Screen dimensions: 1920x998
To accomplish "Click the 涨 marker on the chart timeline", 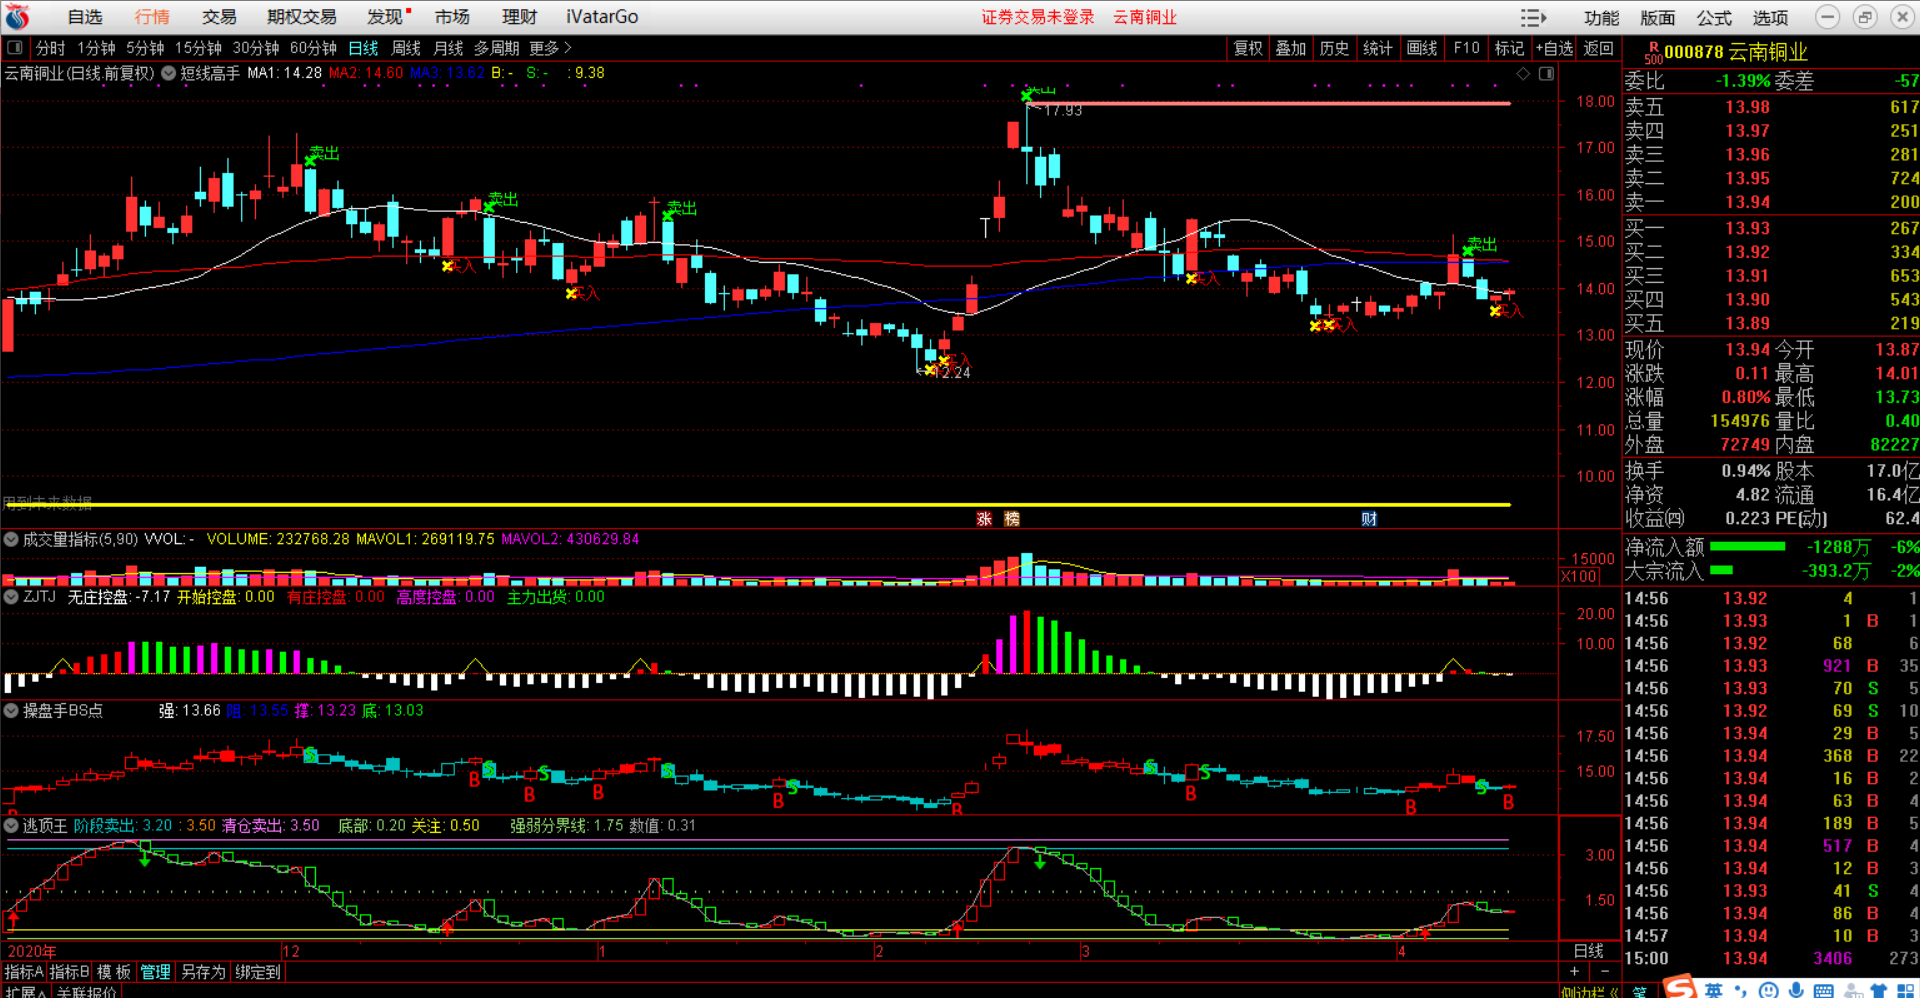I will 984,518.
